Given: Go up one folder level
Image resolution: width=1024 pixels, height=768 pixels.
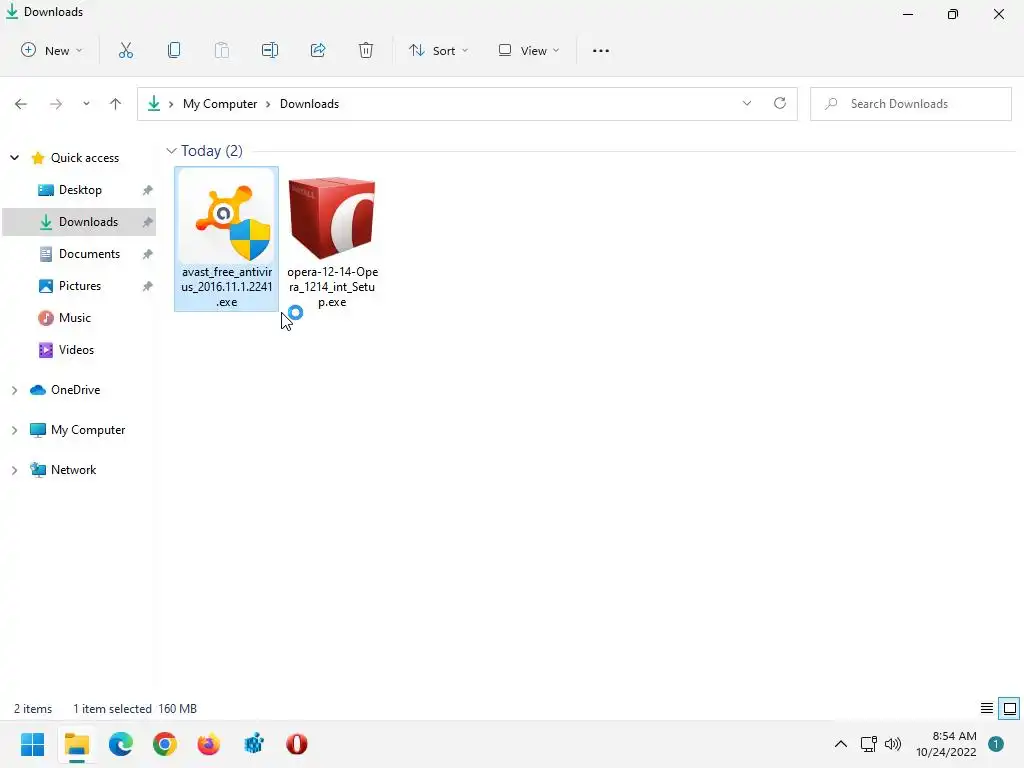Looking at the screenshot, I should [x=116, y=104].
